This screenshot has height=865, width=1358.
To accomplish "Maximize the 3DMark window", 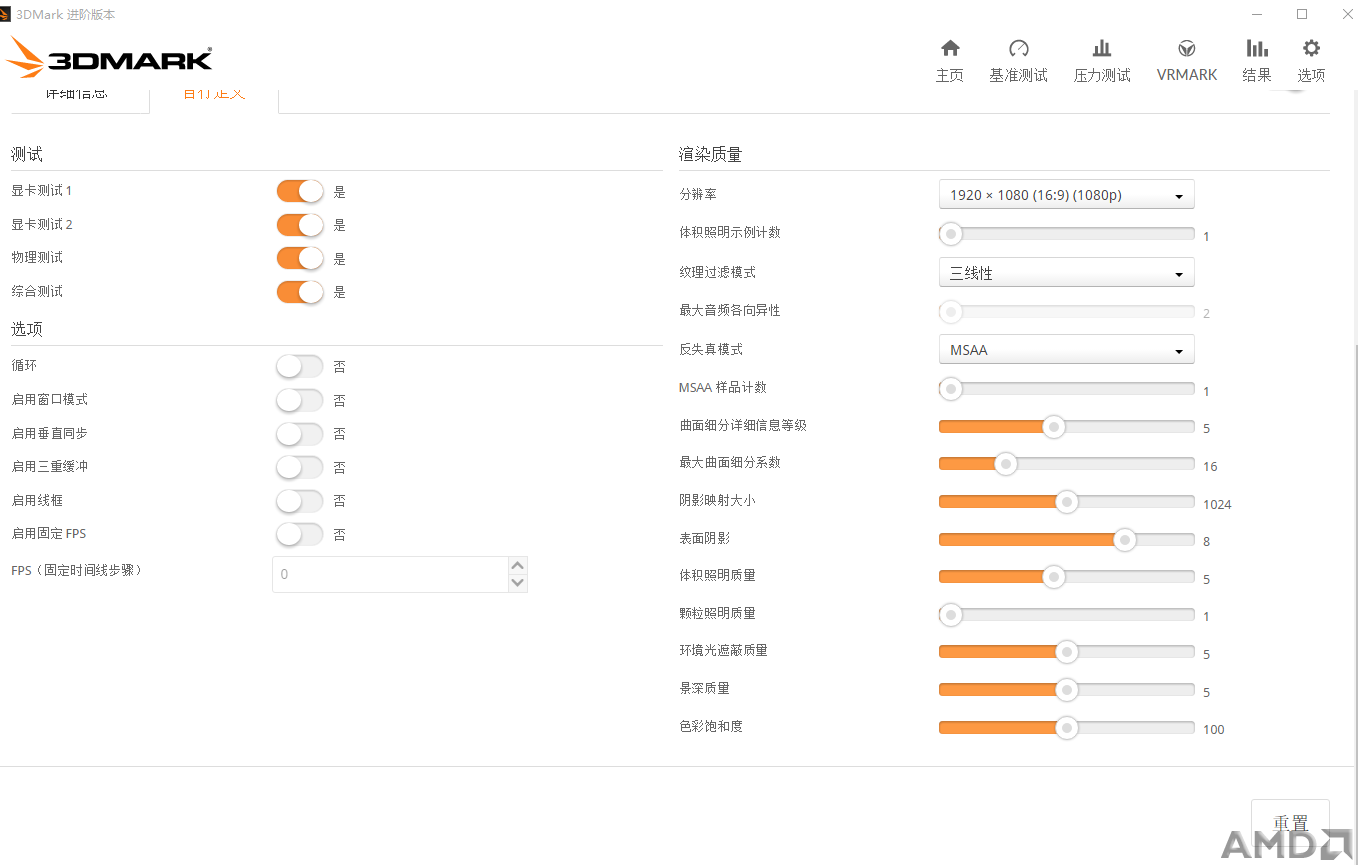I will pyautogui.click(x=1301, y=14).
